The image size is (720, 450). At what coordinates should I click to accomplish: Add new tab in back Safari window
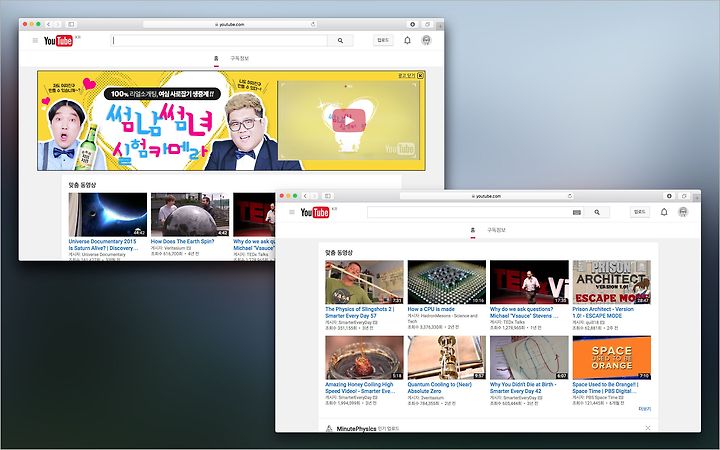tap(440, 24)
